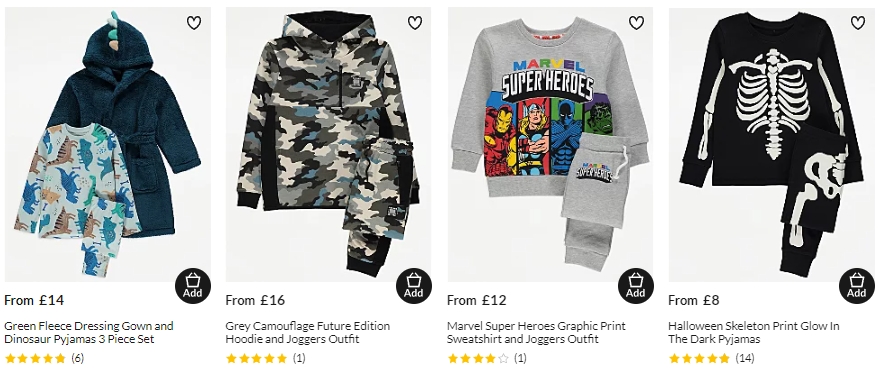
Task: Save Halloween Skeleton Pyjamas to wishlist
Action: click(857, 23)
